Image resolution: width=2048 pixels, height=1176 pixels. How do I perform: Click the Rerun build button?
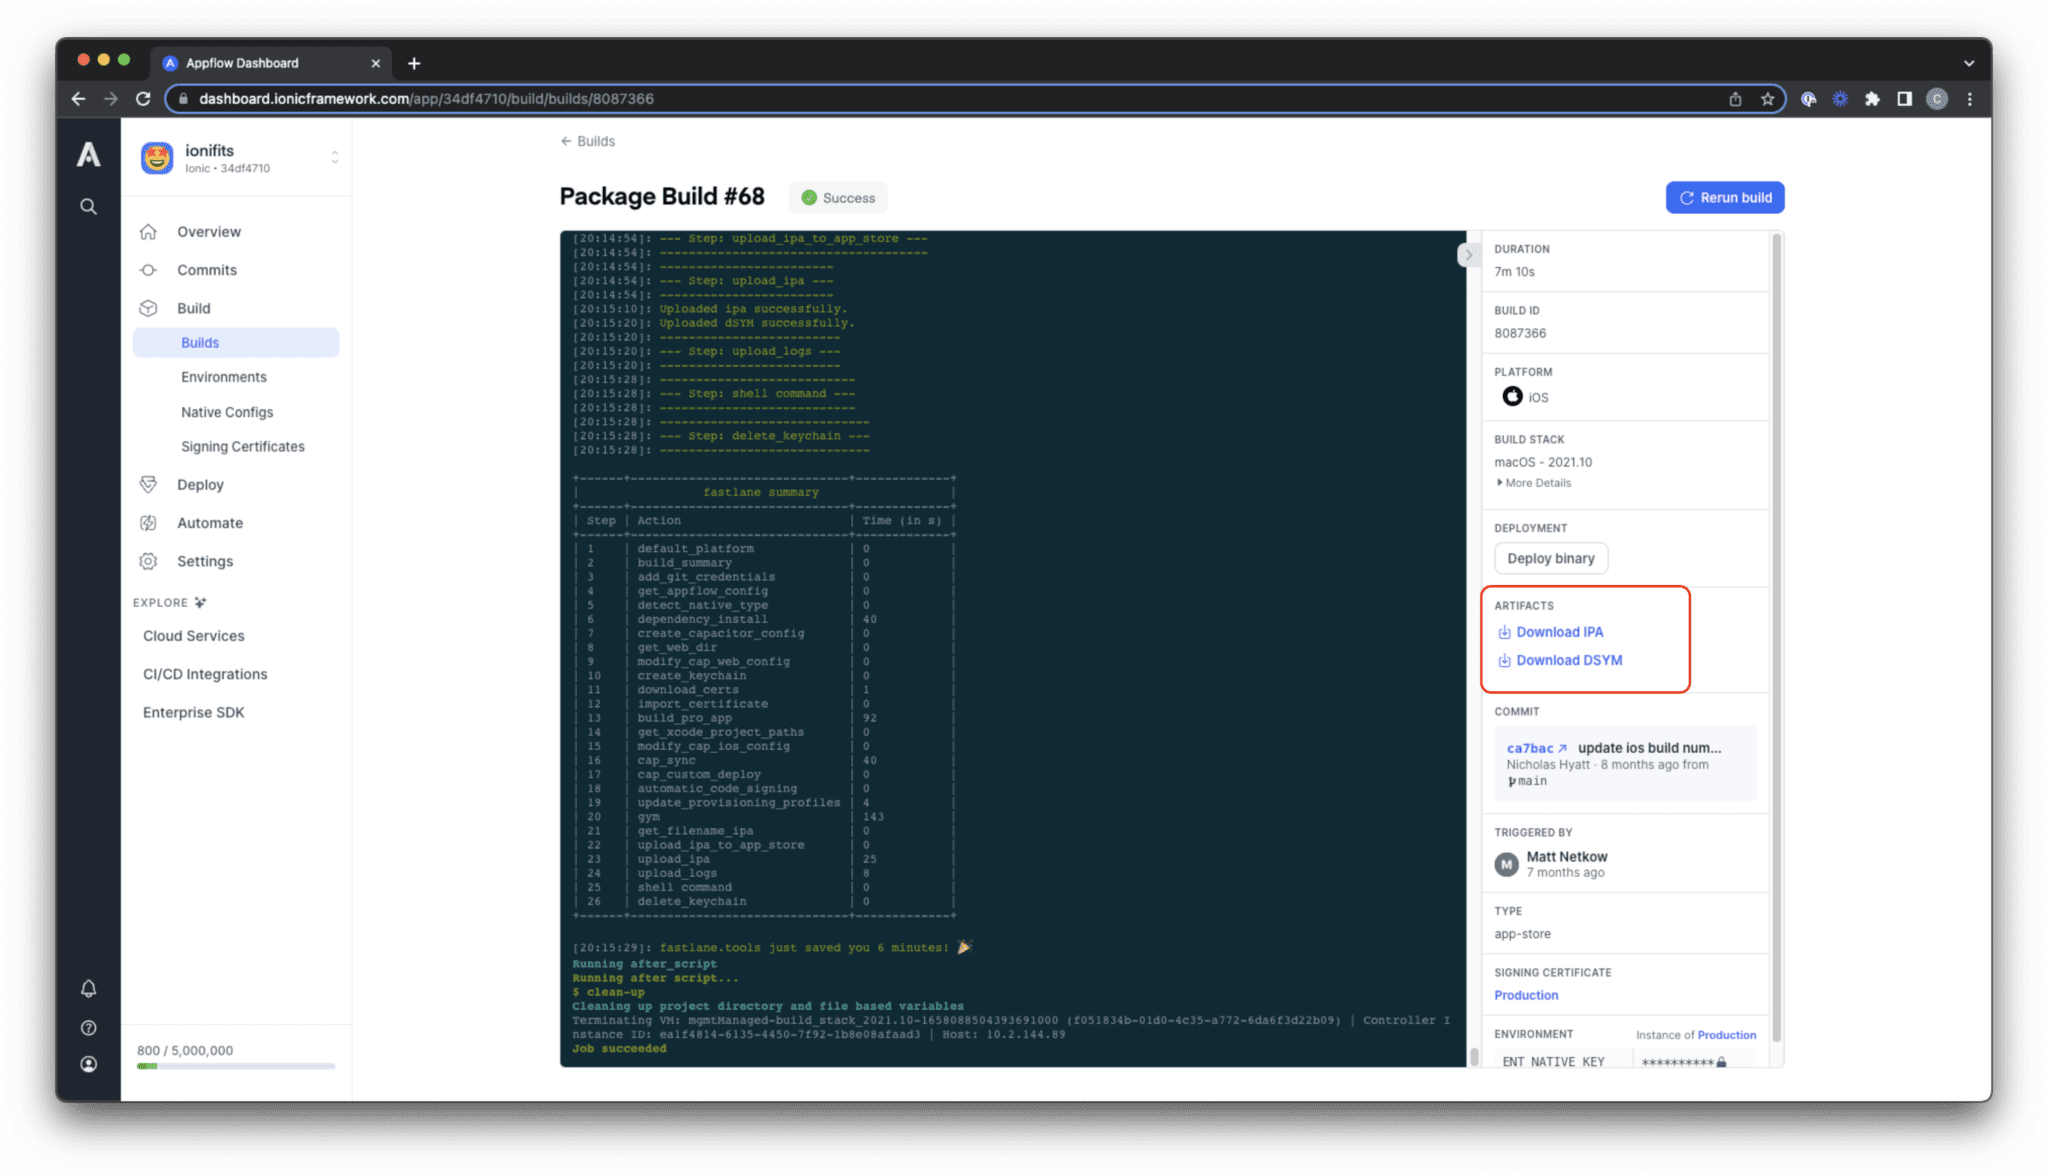1725,198
